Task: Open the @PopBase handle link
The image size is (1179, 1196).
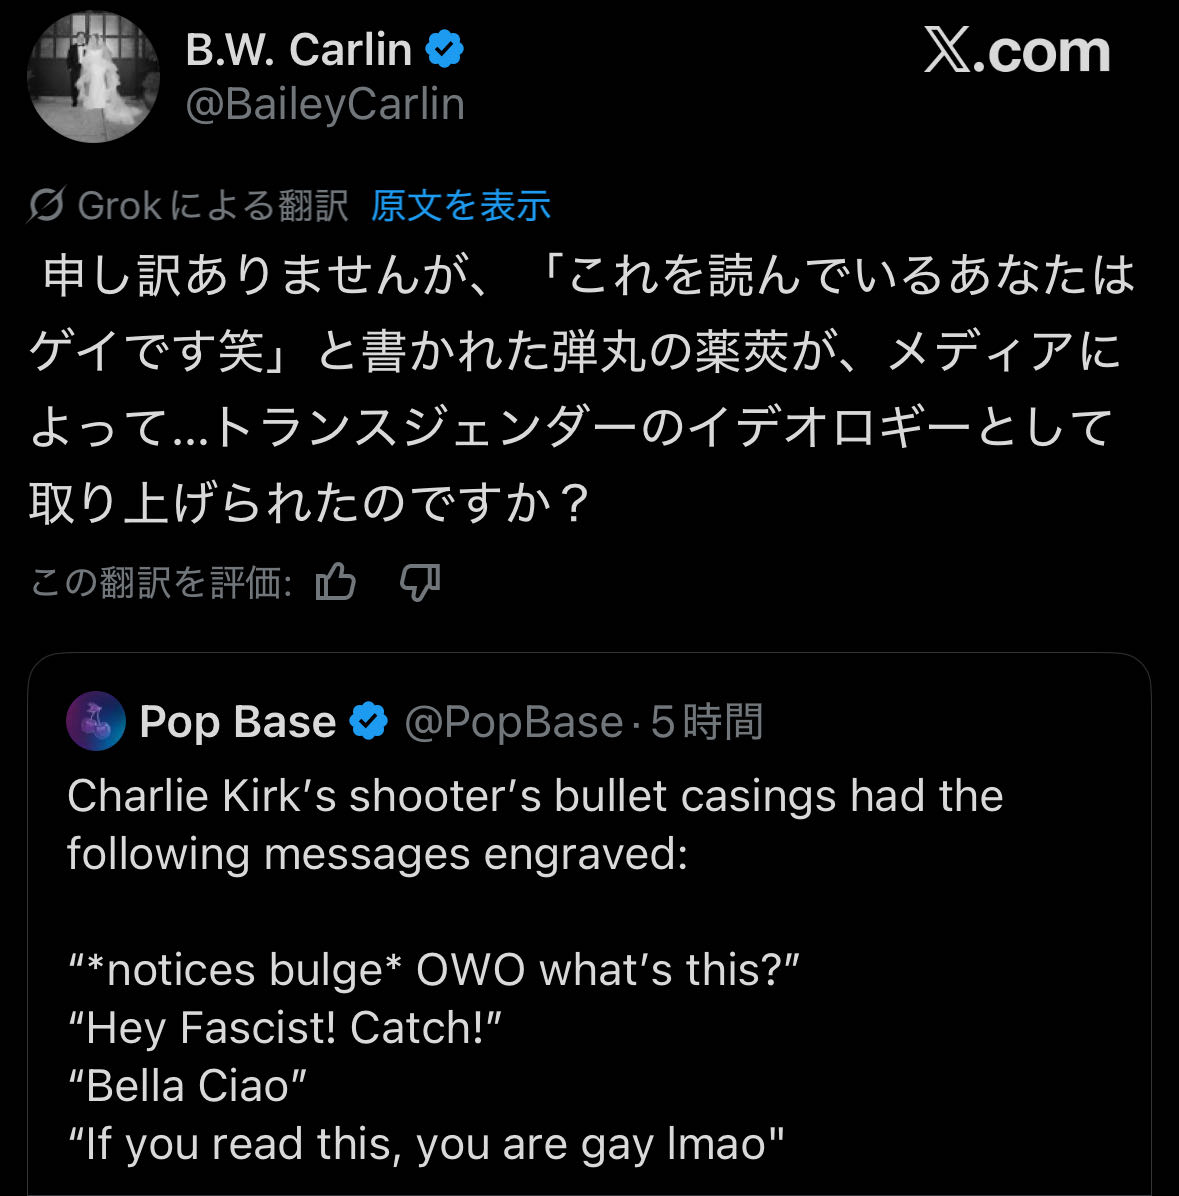Action: (x=513, y=721)
